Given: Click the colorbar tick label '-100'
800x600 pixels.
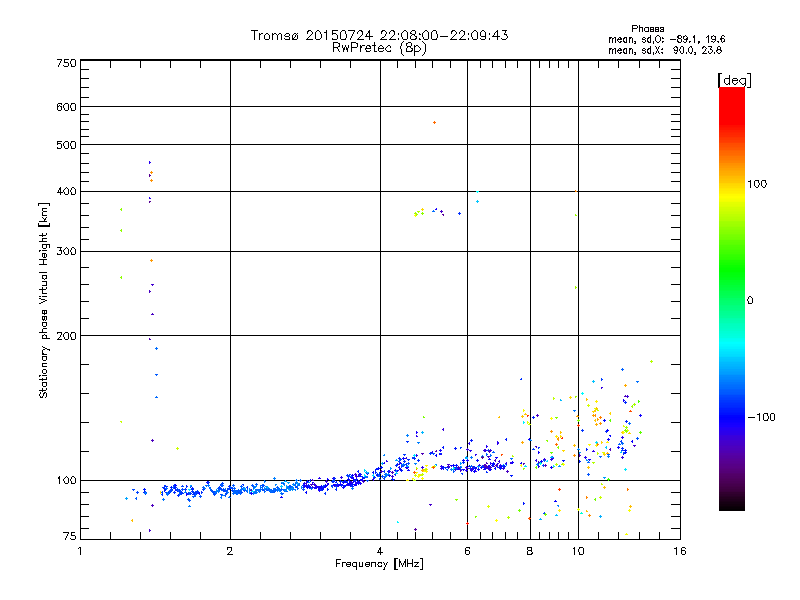Looking at the screenshot, I should [x=761, y=417].
